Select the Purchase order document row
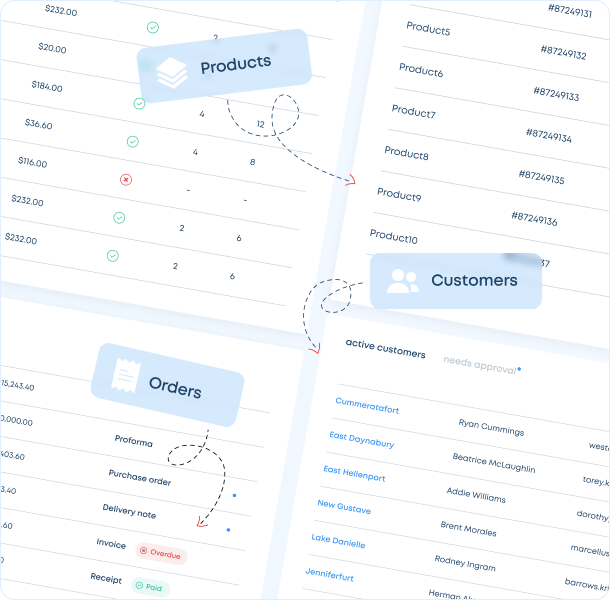Viewport: 610px width, 600px height. pos(140,477)
